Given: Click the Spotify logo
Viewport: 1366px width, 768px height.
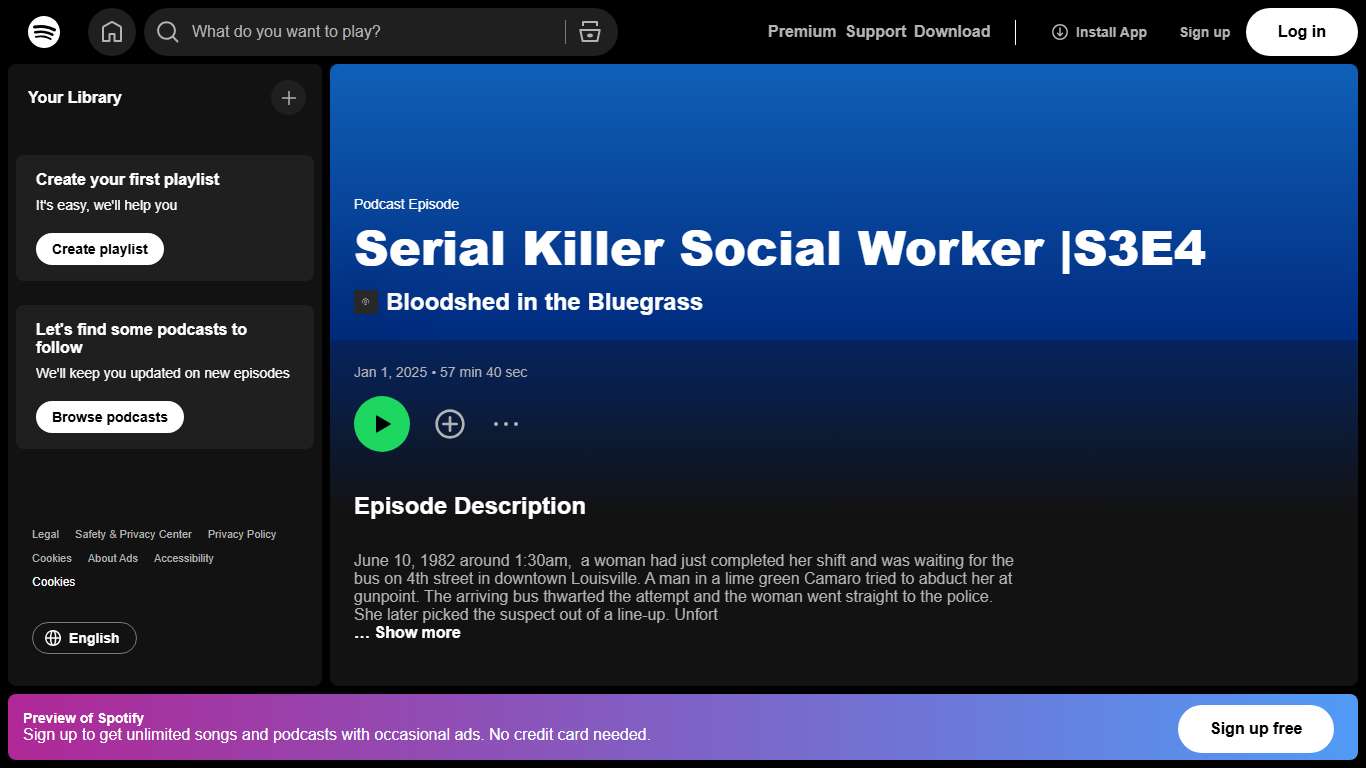Looking at the screenshot, I should [44, 31].
